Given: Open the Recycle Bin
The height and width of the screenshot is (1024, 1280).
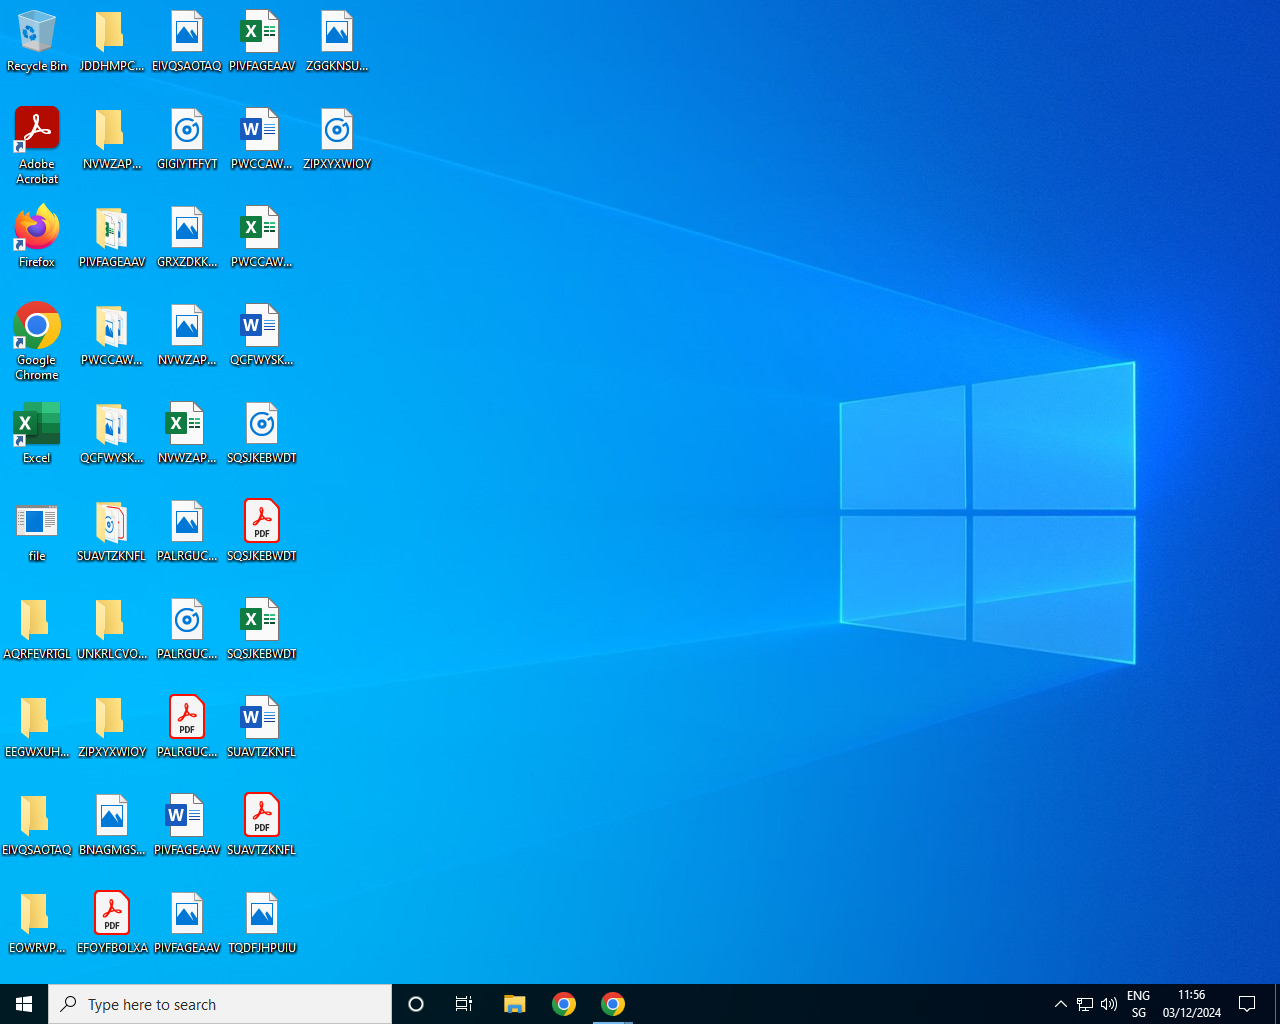Looking at the screenshot, I should tap(37, 33).
